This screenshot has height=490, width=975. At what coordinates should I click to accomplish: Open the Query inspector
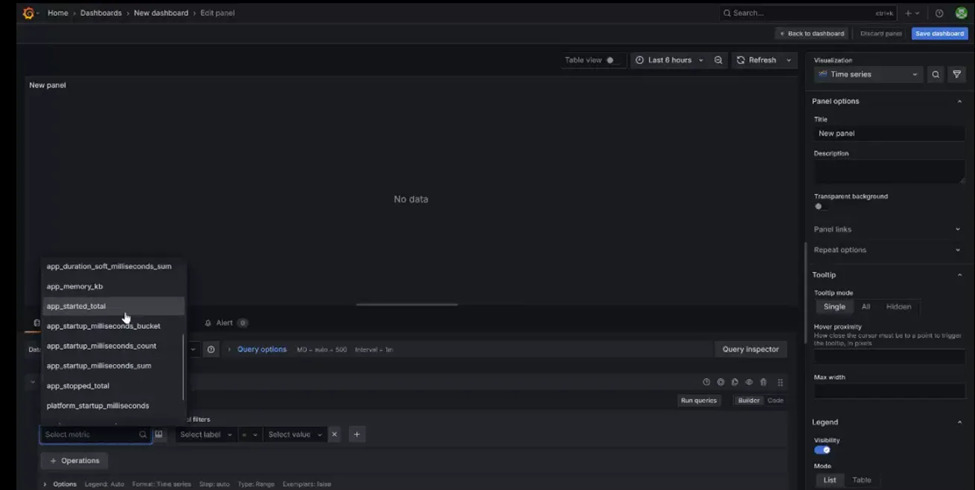(751, 349)
